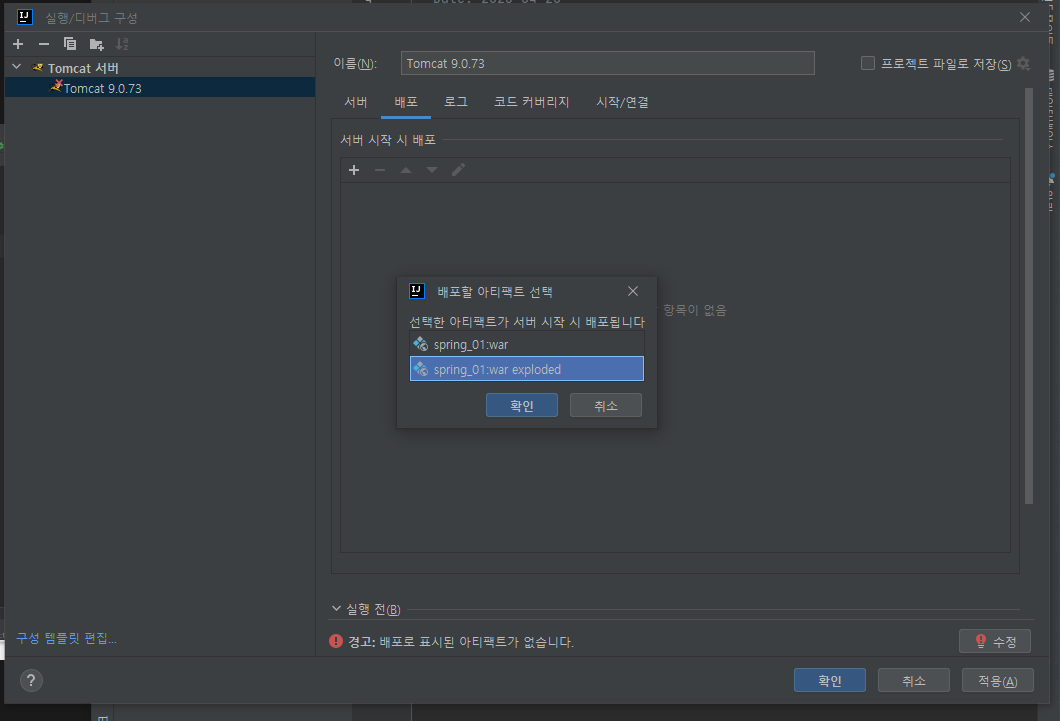Select Tomcat 9.0.73 configuration
This screenshot has width=1060, height=721.
(160, 88)
